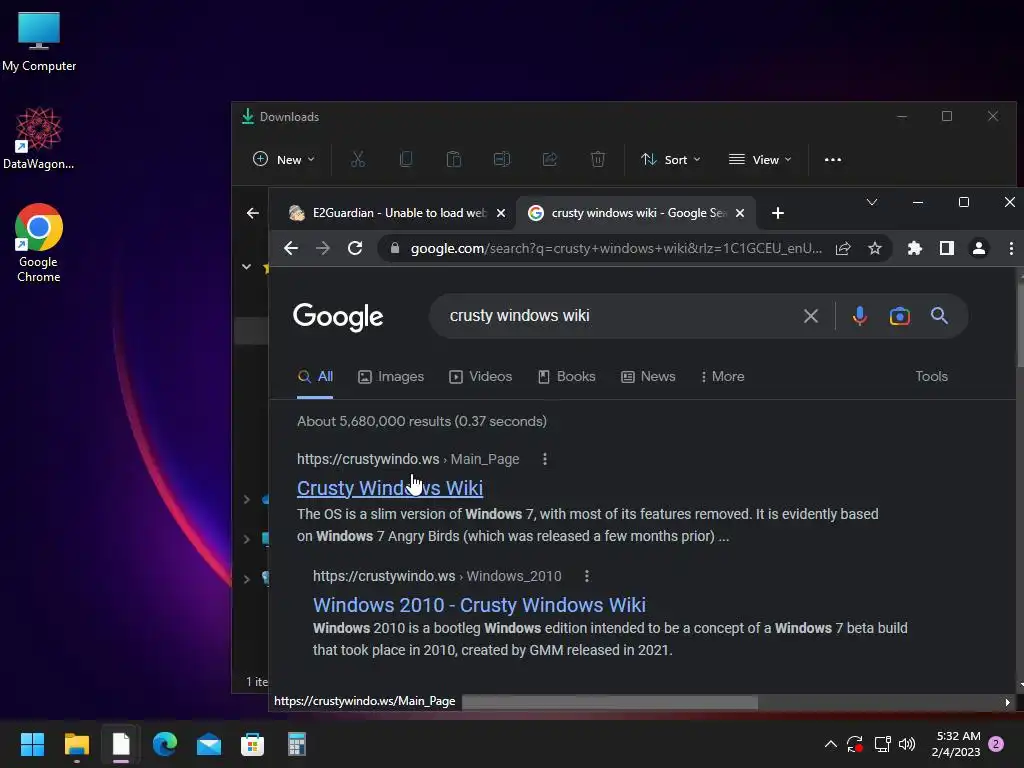
Task: Click the Share icon in Downloads toolbar
Action: click(550, 159)
